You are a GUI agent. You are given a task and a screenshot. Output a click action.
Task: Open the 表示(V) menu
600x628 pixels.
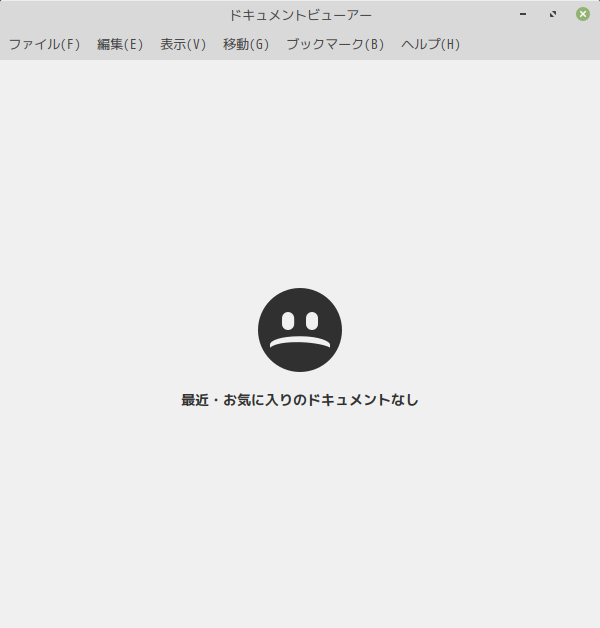(183, 44)
